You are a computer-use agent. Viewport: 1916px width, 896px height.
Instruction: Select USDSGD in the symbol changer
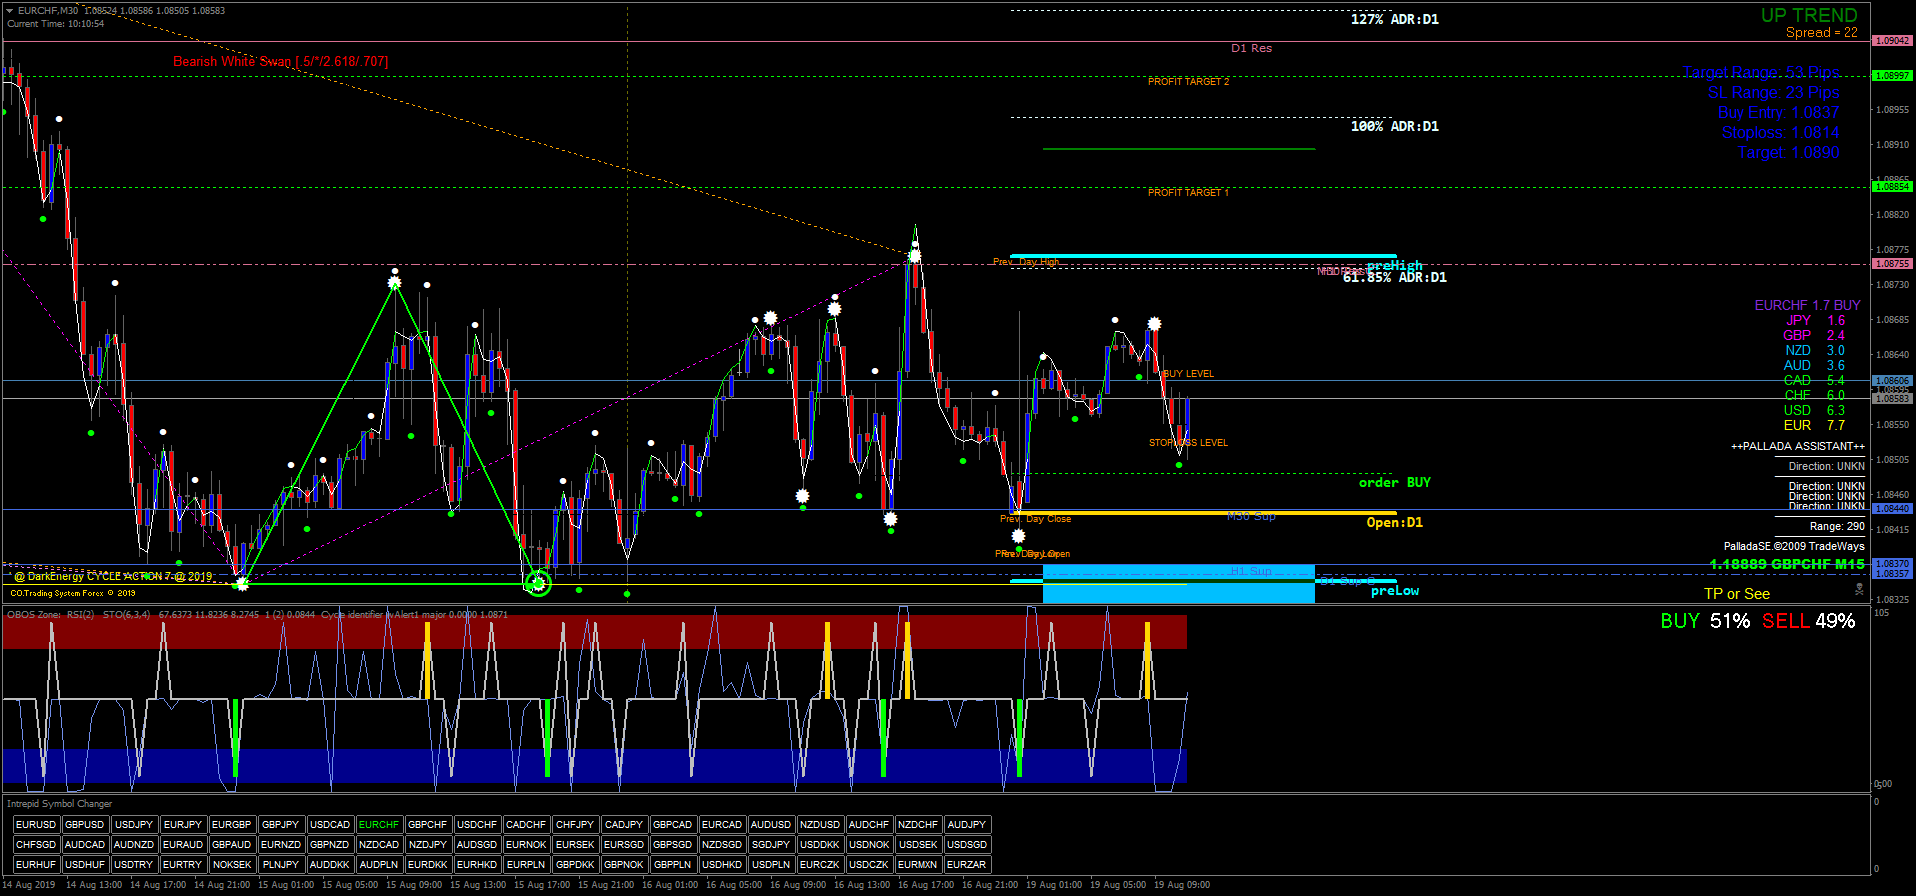967,845
